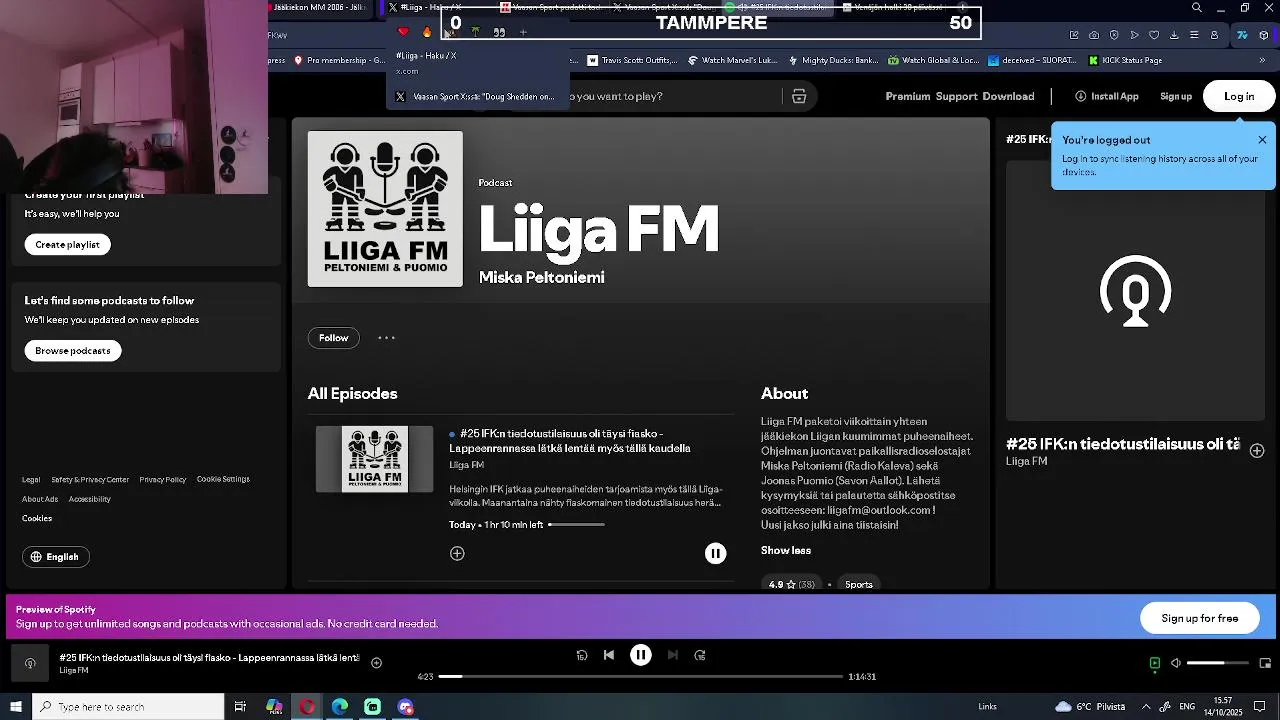This screenshot has width=1280, height=720.
Task: Add now-playing track from the bottom bar
Action: coord(376,662)
